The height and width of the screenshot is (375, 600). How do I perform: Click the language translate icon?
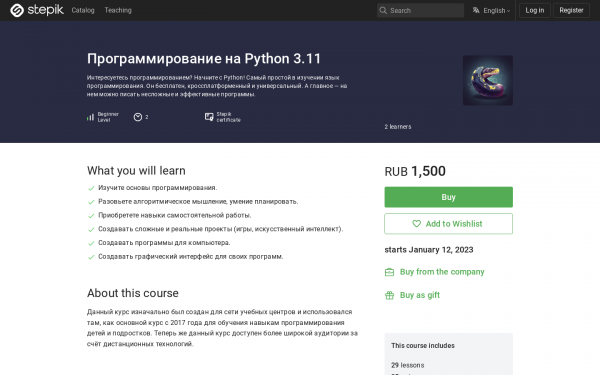click(476, 10)
